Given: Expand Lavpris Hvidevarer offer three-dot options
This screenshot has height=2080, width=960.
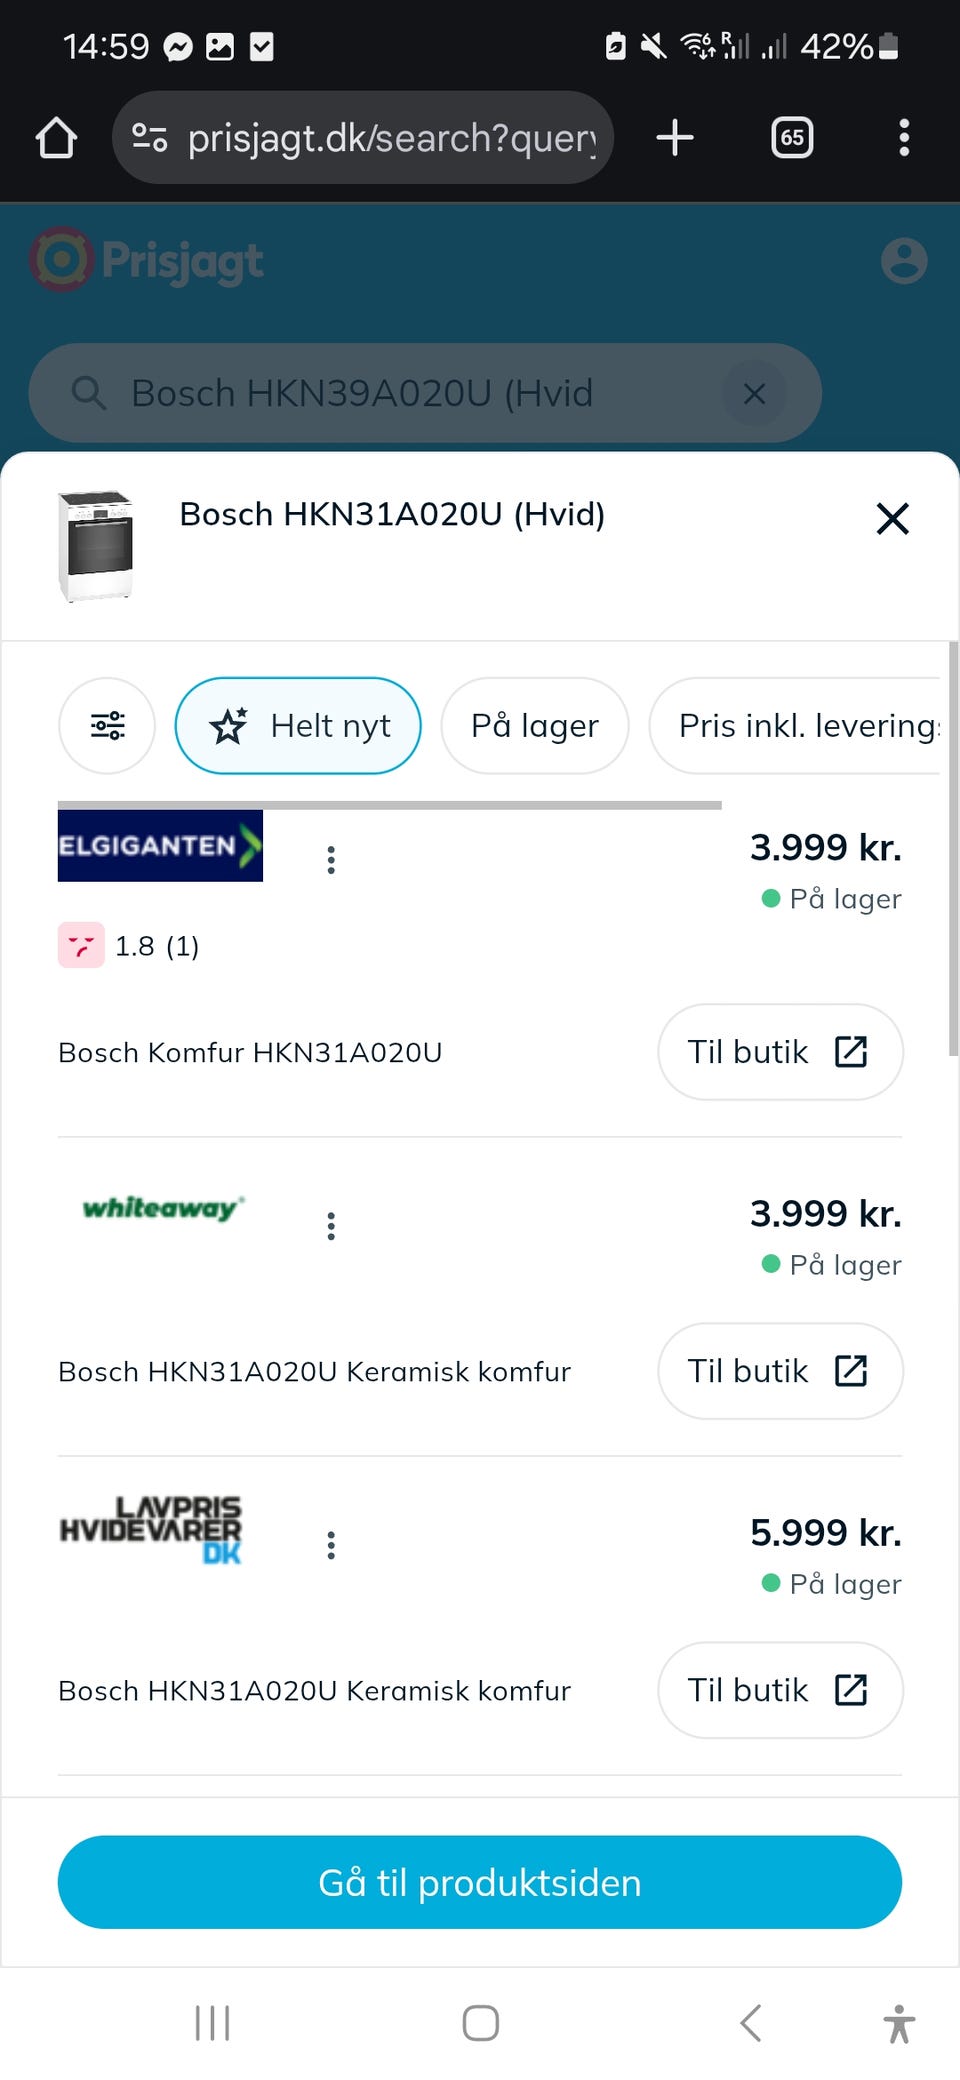Looking at the screenshot, I should point(331,1545).
